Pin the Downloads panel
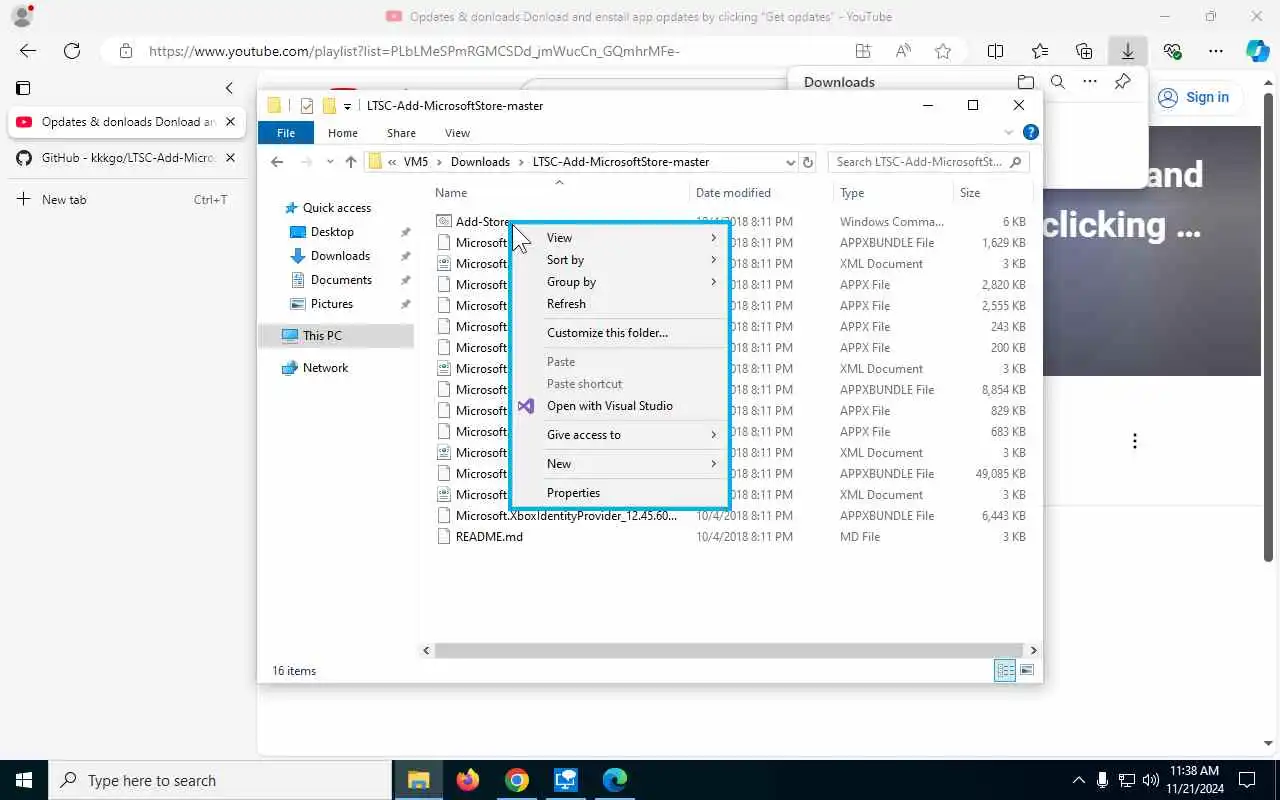Screen dimensions: 1280x800 pos(1122,82)
